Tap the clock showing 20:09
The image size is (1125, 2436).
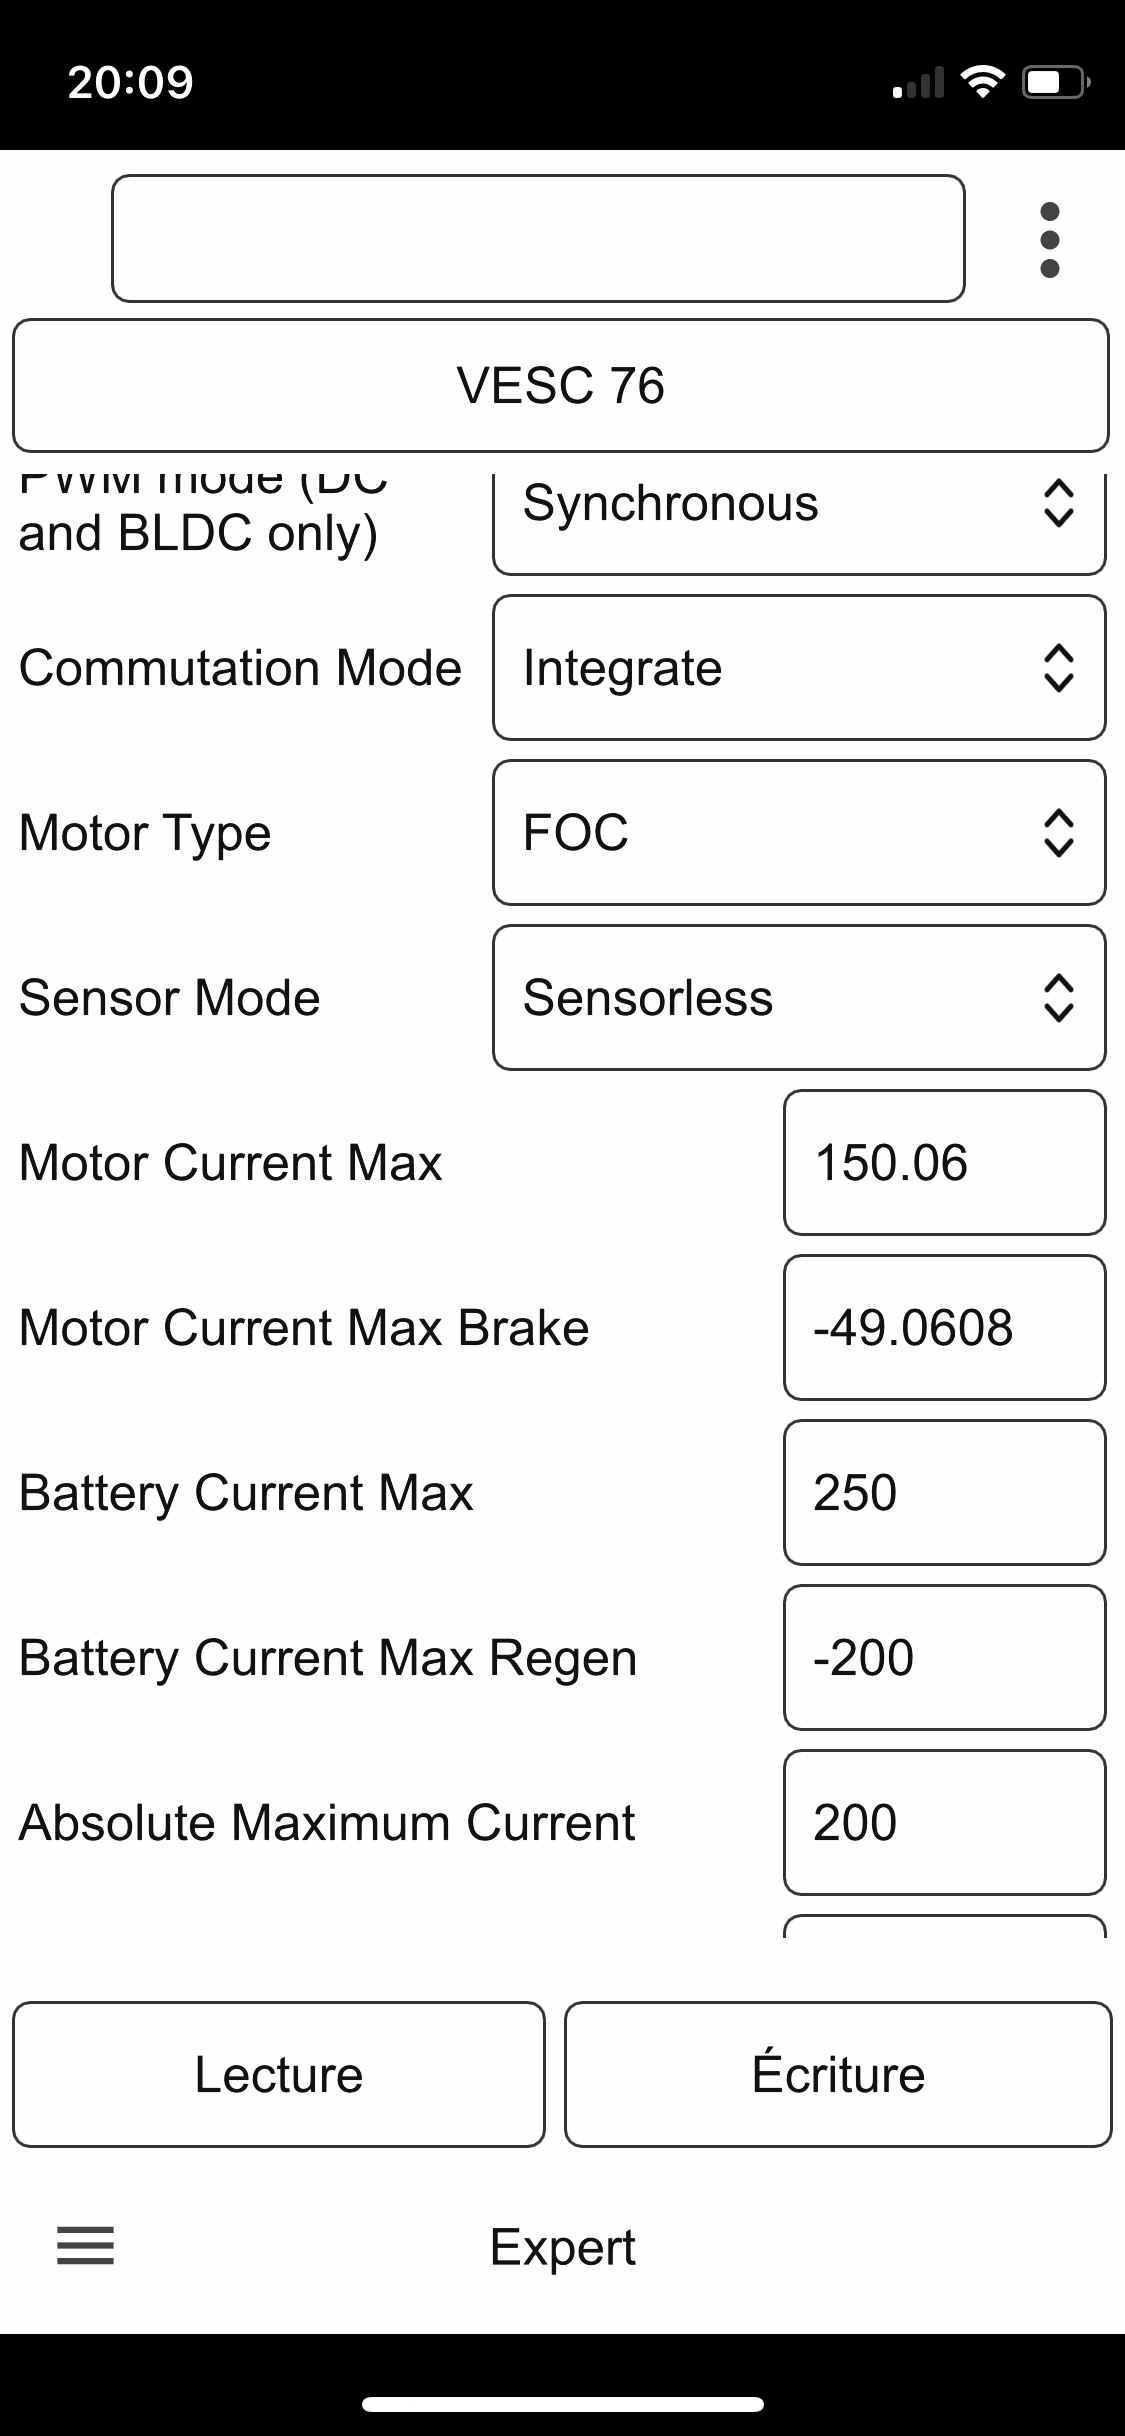pyautogui.click(x=131, y=82)
